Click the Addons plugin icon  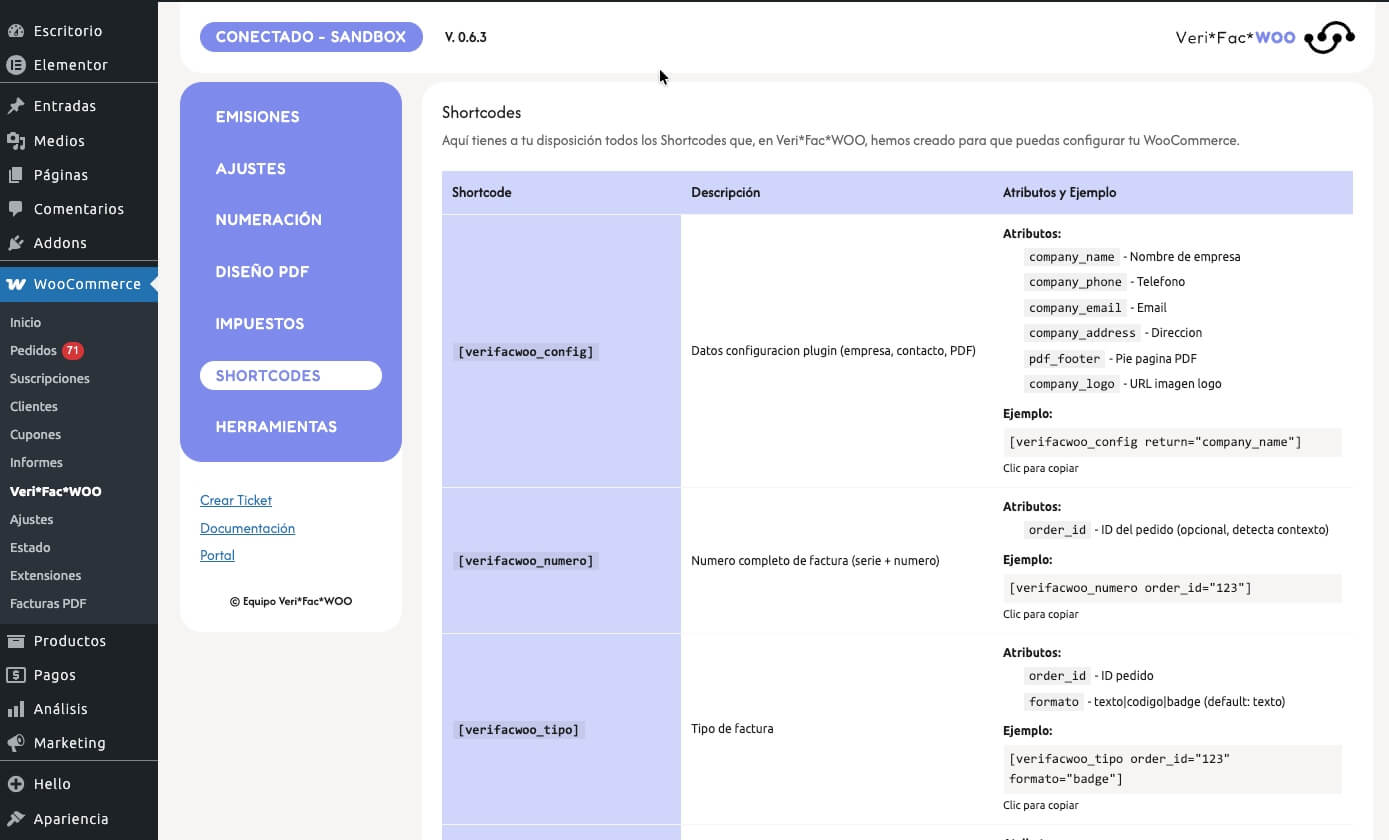pyautogui.click(x=16, y=243)
